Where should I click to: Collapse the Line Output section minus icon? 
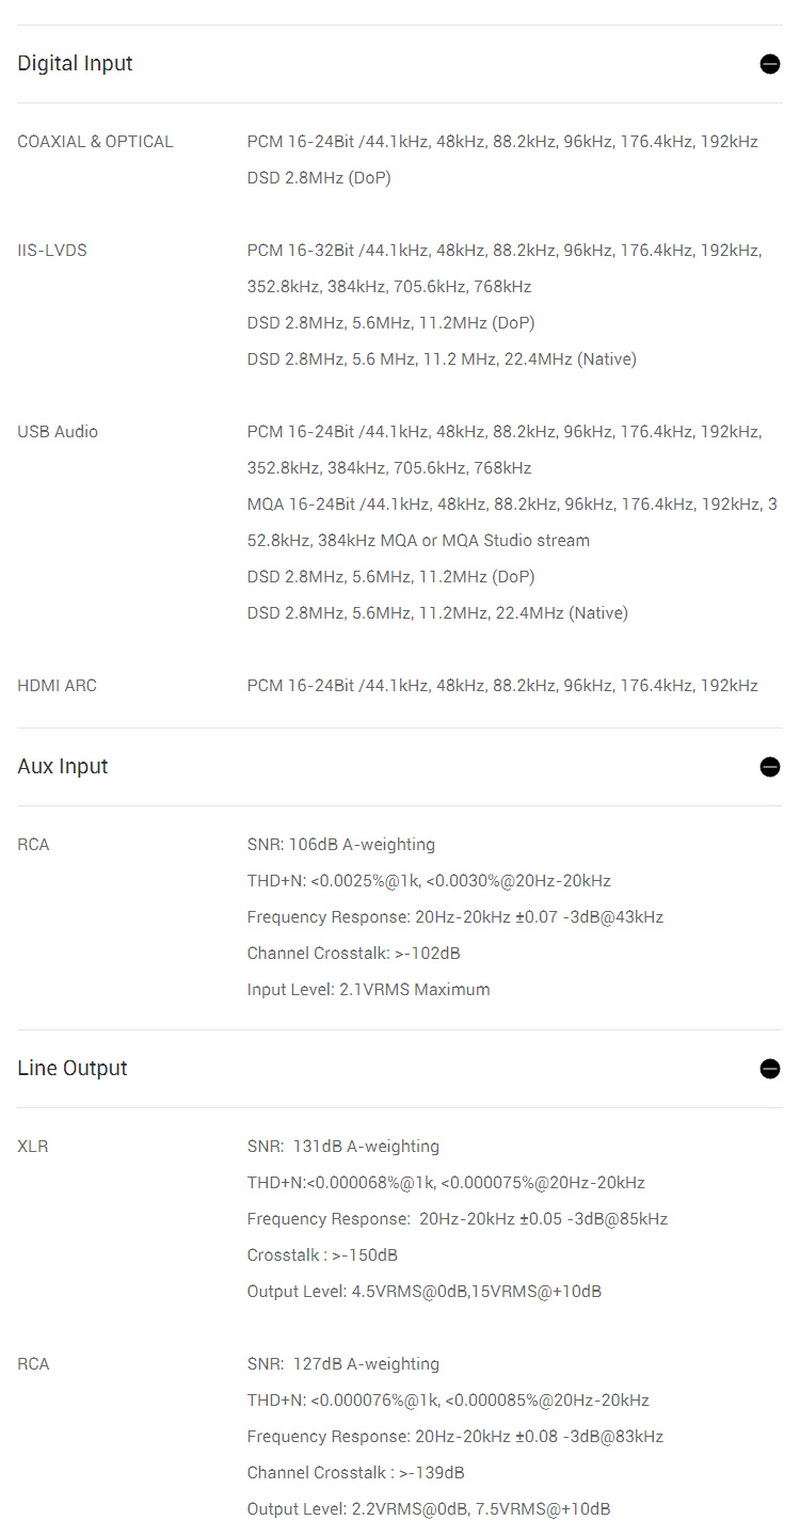click(x=769, y=1069)
